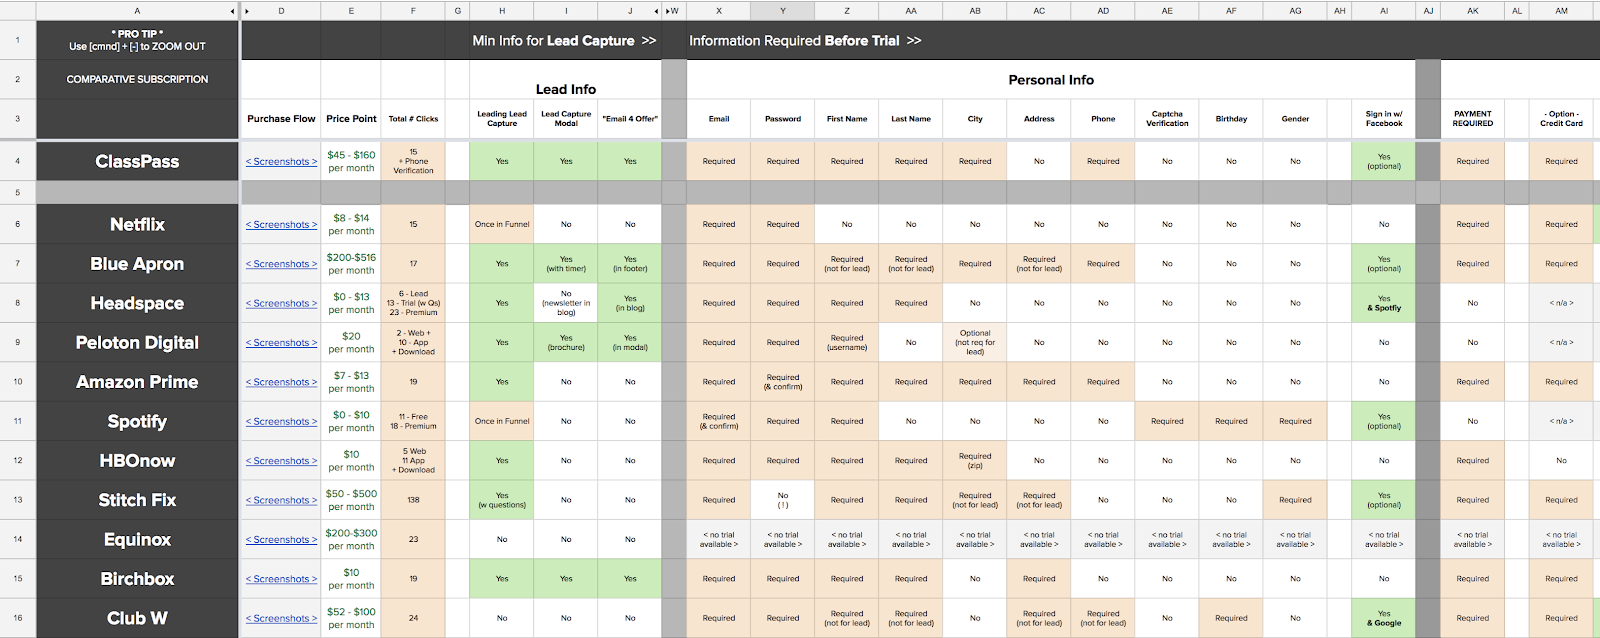1600x638 pixels.
Task: Open the Stitch Fix Screenshots link
Action: [281, 500]
